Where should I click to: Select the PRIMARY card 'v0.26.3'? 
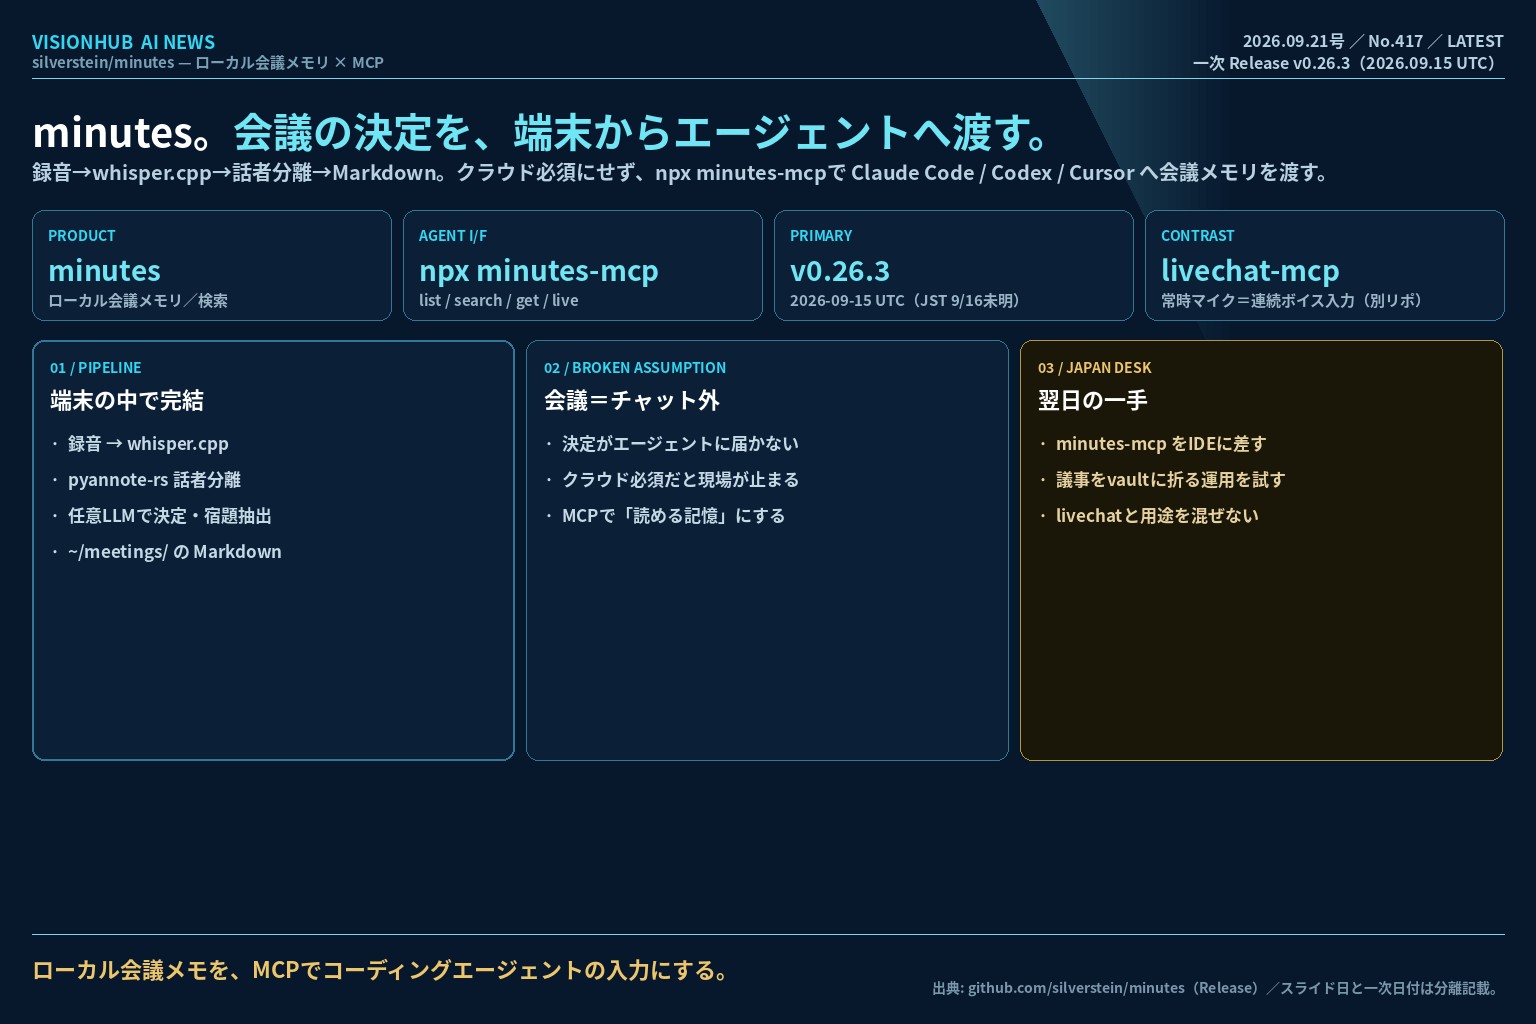pos(954,266)
